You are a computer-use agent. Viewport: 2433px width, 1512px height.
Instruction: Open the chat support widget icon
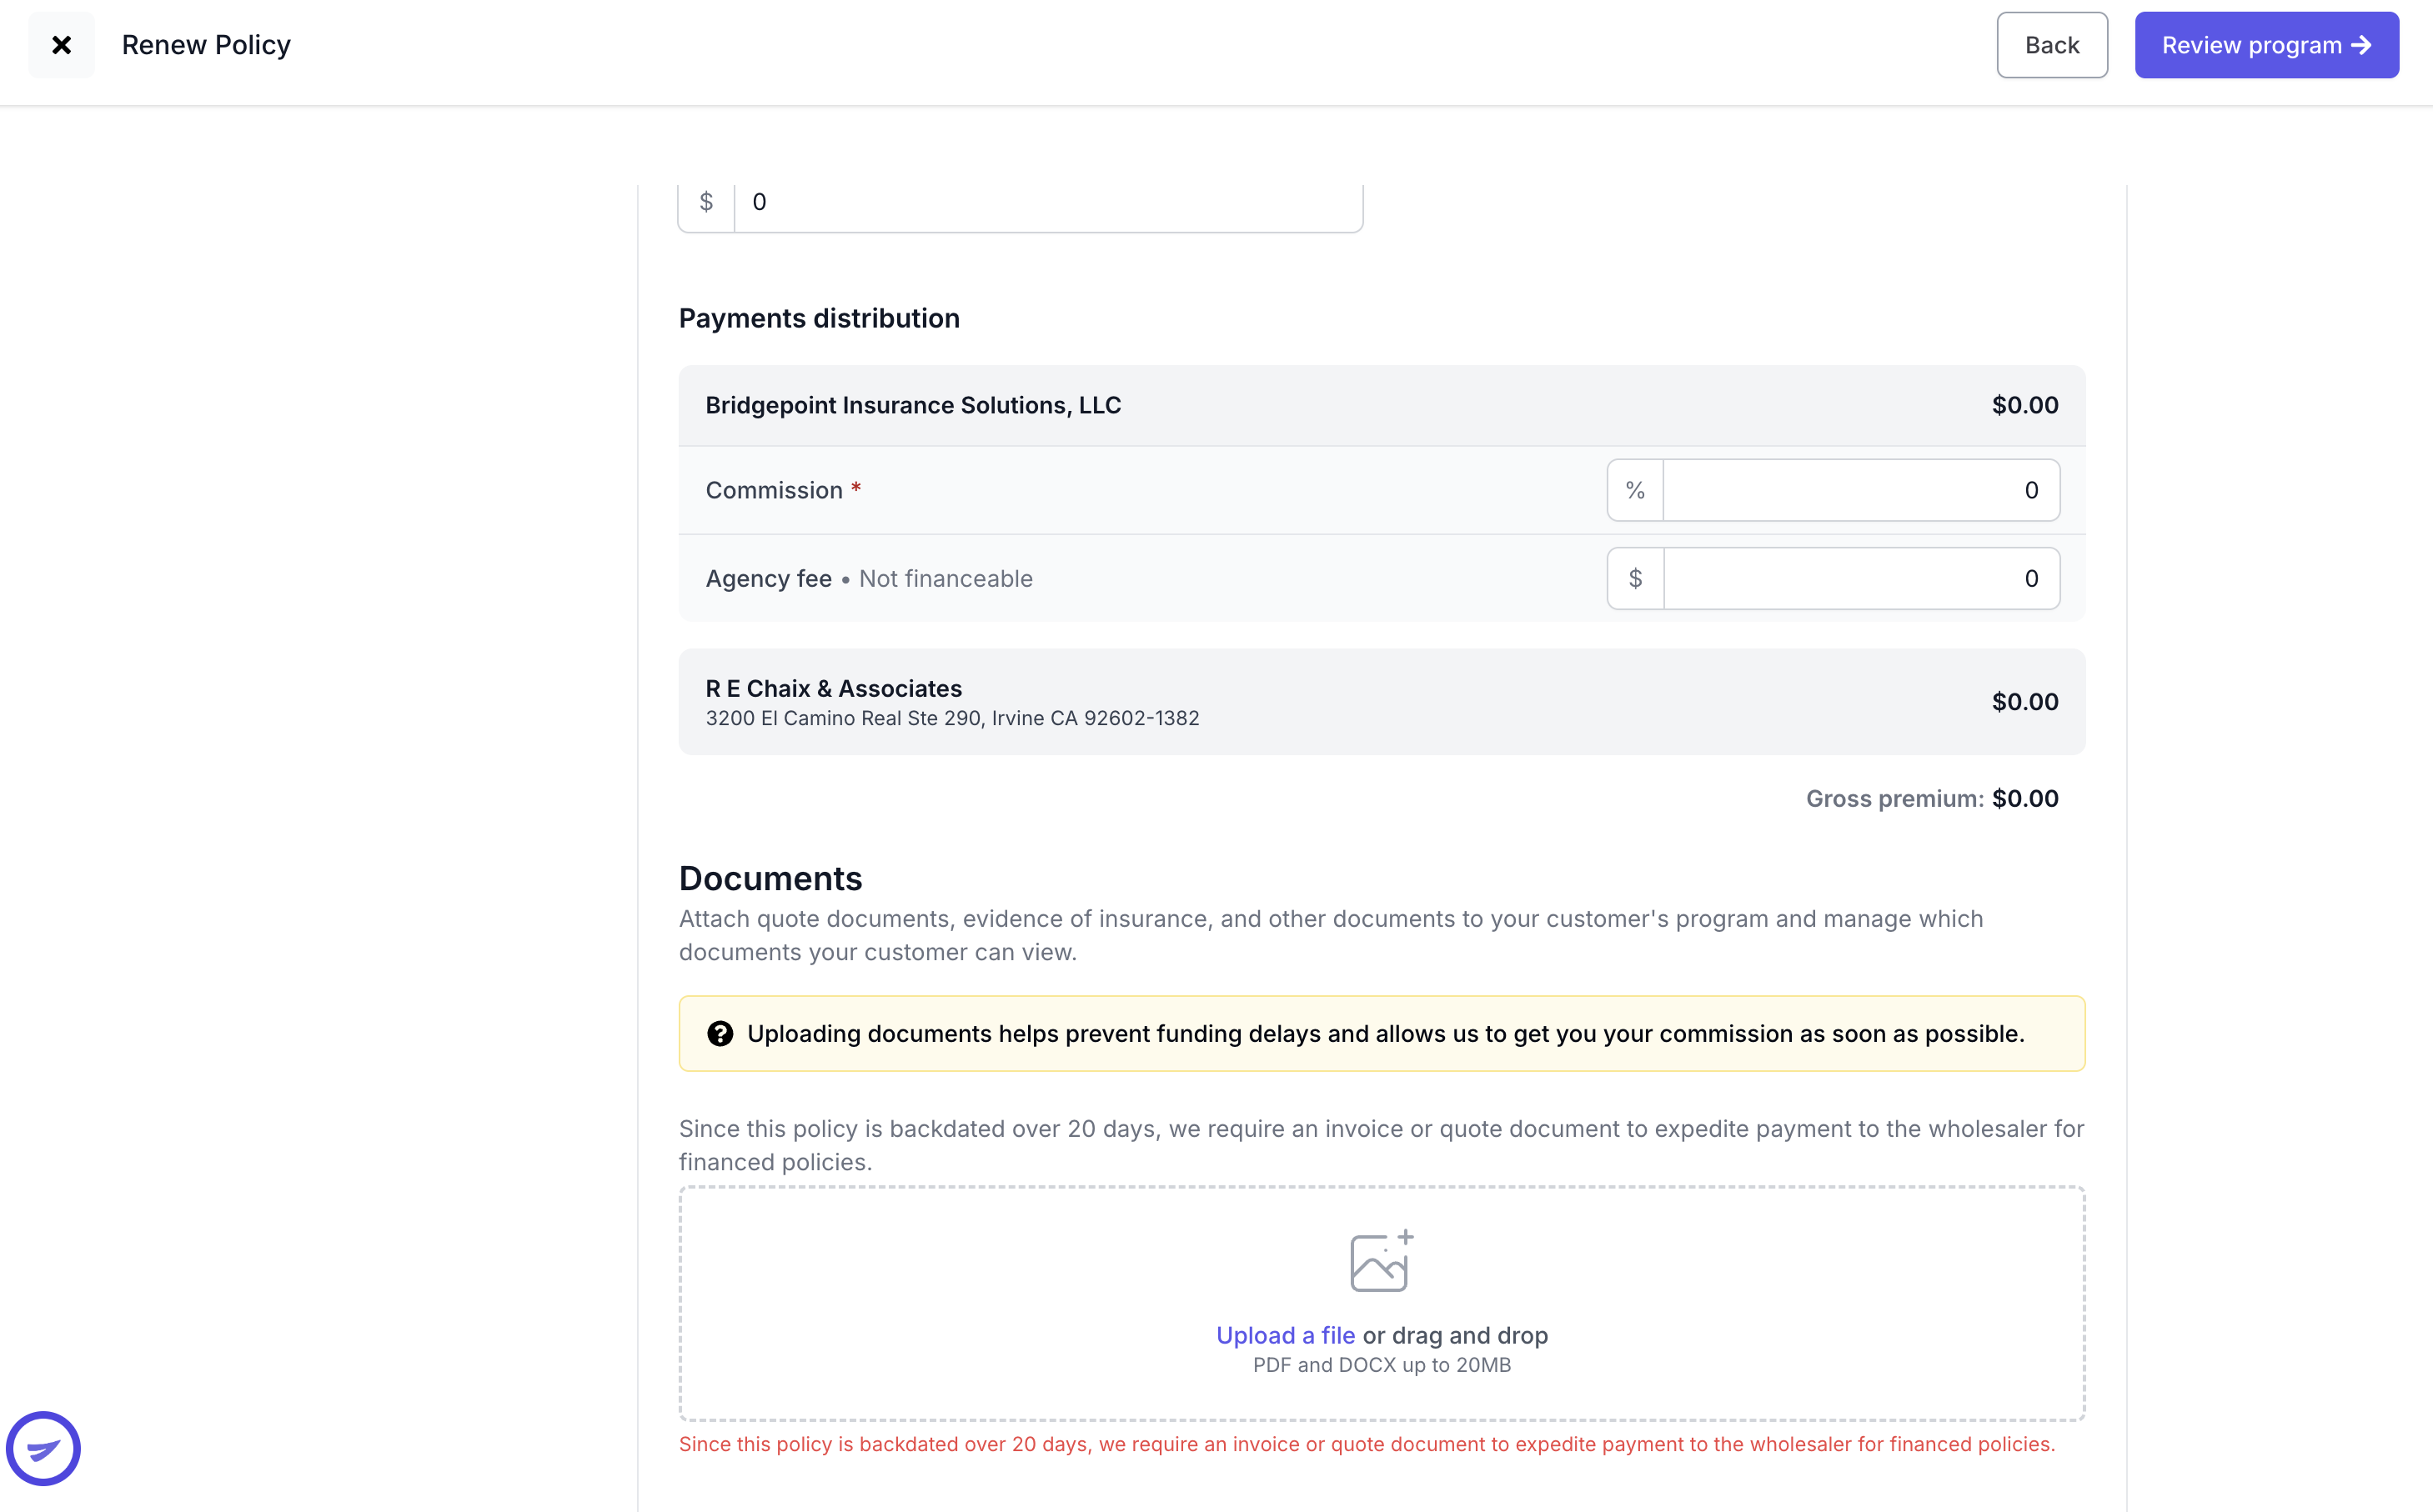point(43,1448)
